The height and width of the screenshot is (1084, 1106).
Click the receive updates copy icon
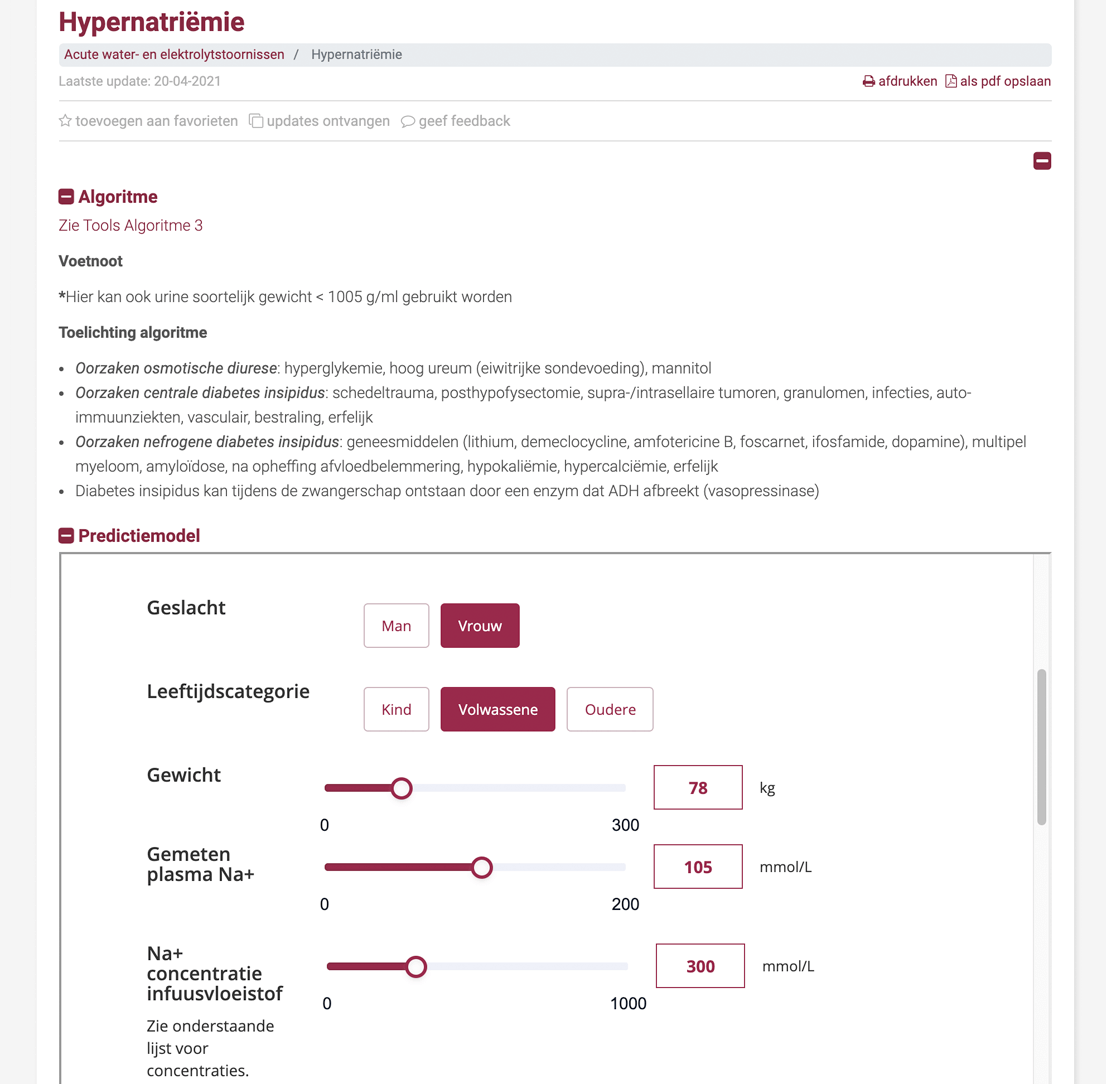click(x=256, y=121)
